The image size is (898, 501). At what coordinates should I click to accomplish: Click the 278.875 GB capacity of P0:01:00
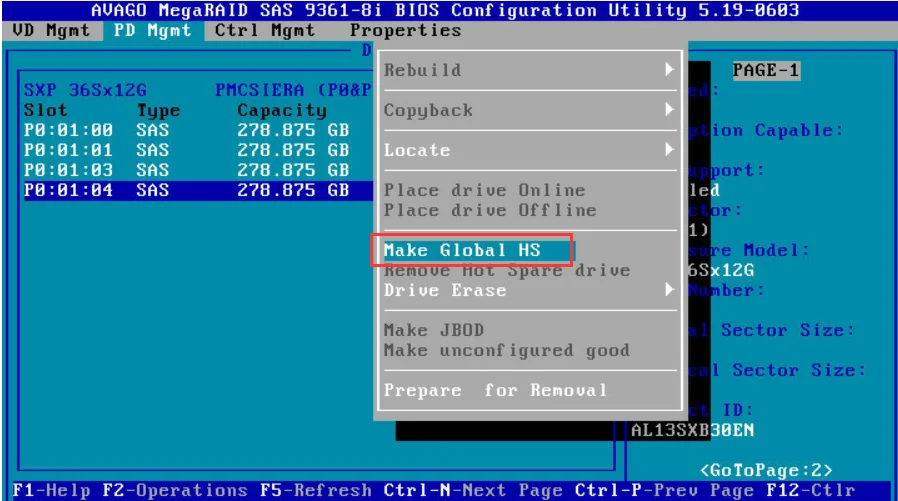coord(293,130)
